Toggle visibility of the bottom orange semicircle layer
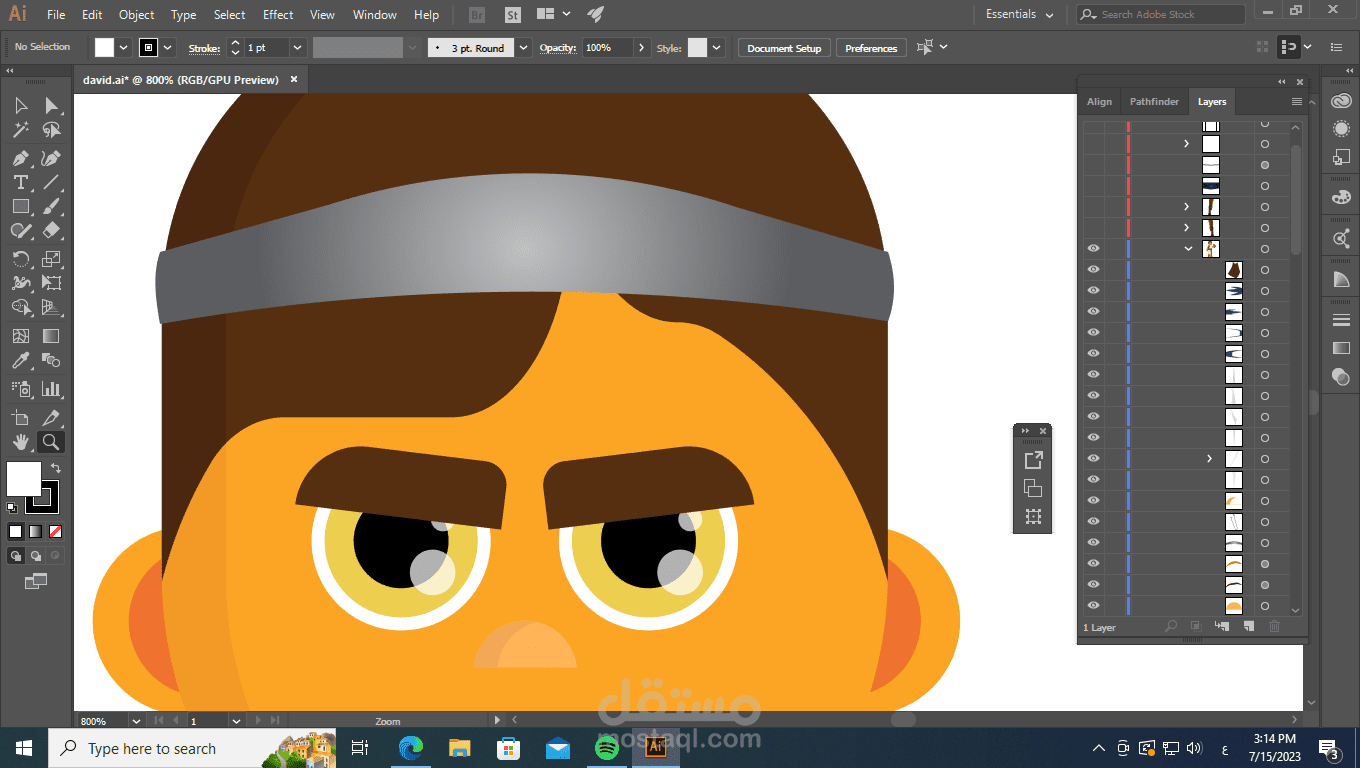Screen dimensions: 1360x768 tap(1093, 605)
